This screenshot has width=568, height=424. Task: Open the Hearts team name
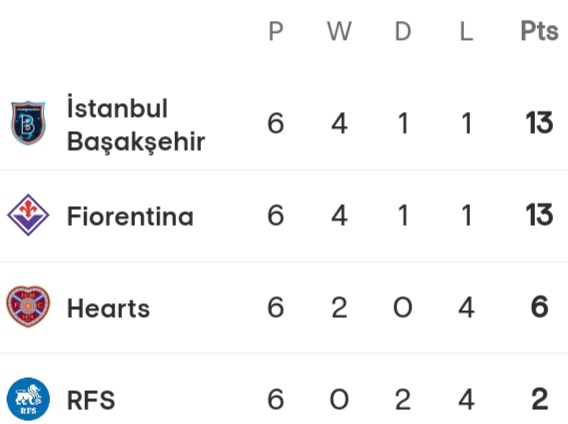point(108,308)
